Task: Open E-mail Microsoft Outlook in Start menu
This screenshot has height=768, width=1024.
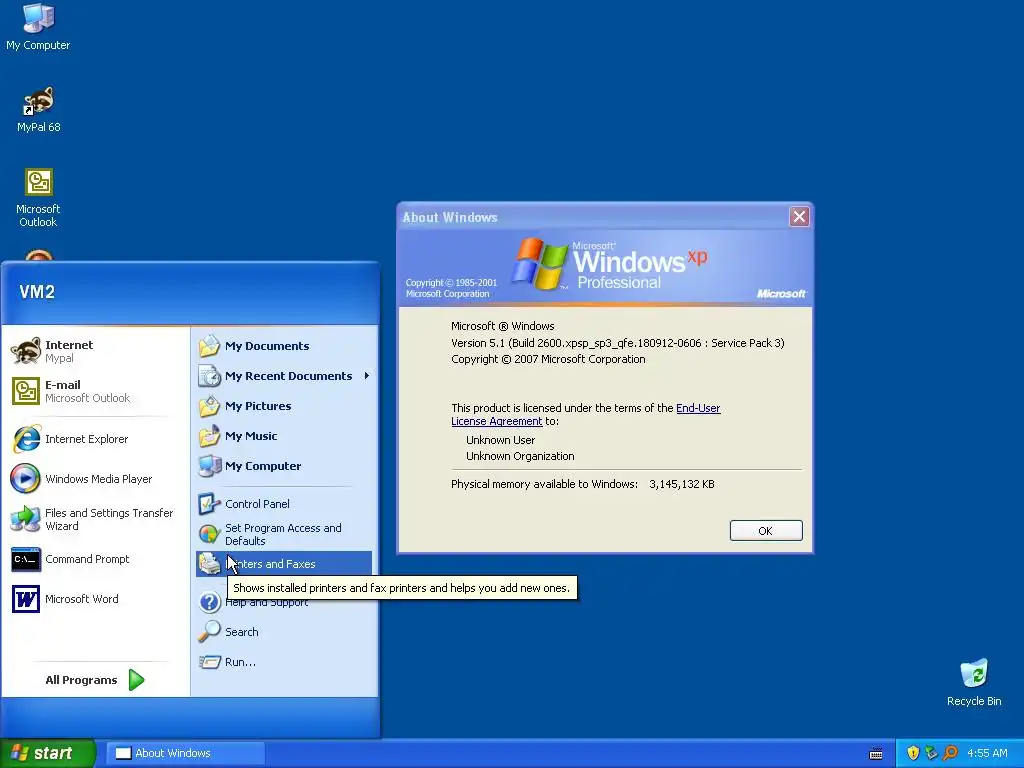Action: (95, 391)
